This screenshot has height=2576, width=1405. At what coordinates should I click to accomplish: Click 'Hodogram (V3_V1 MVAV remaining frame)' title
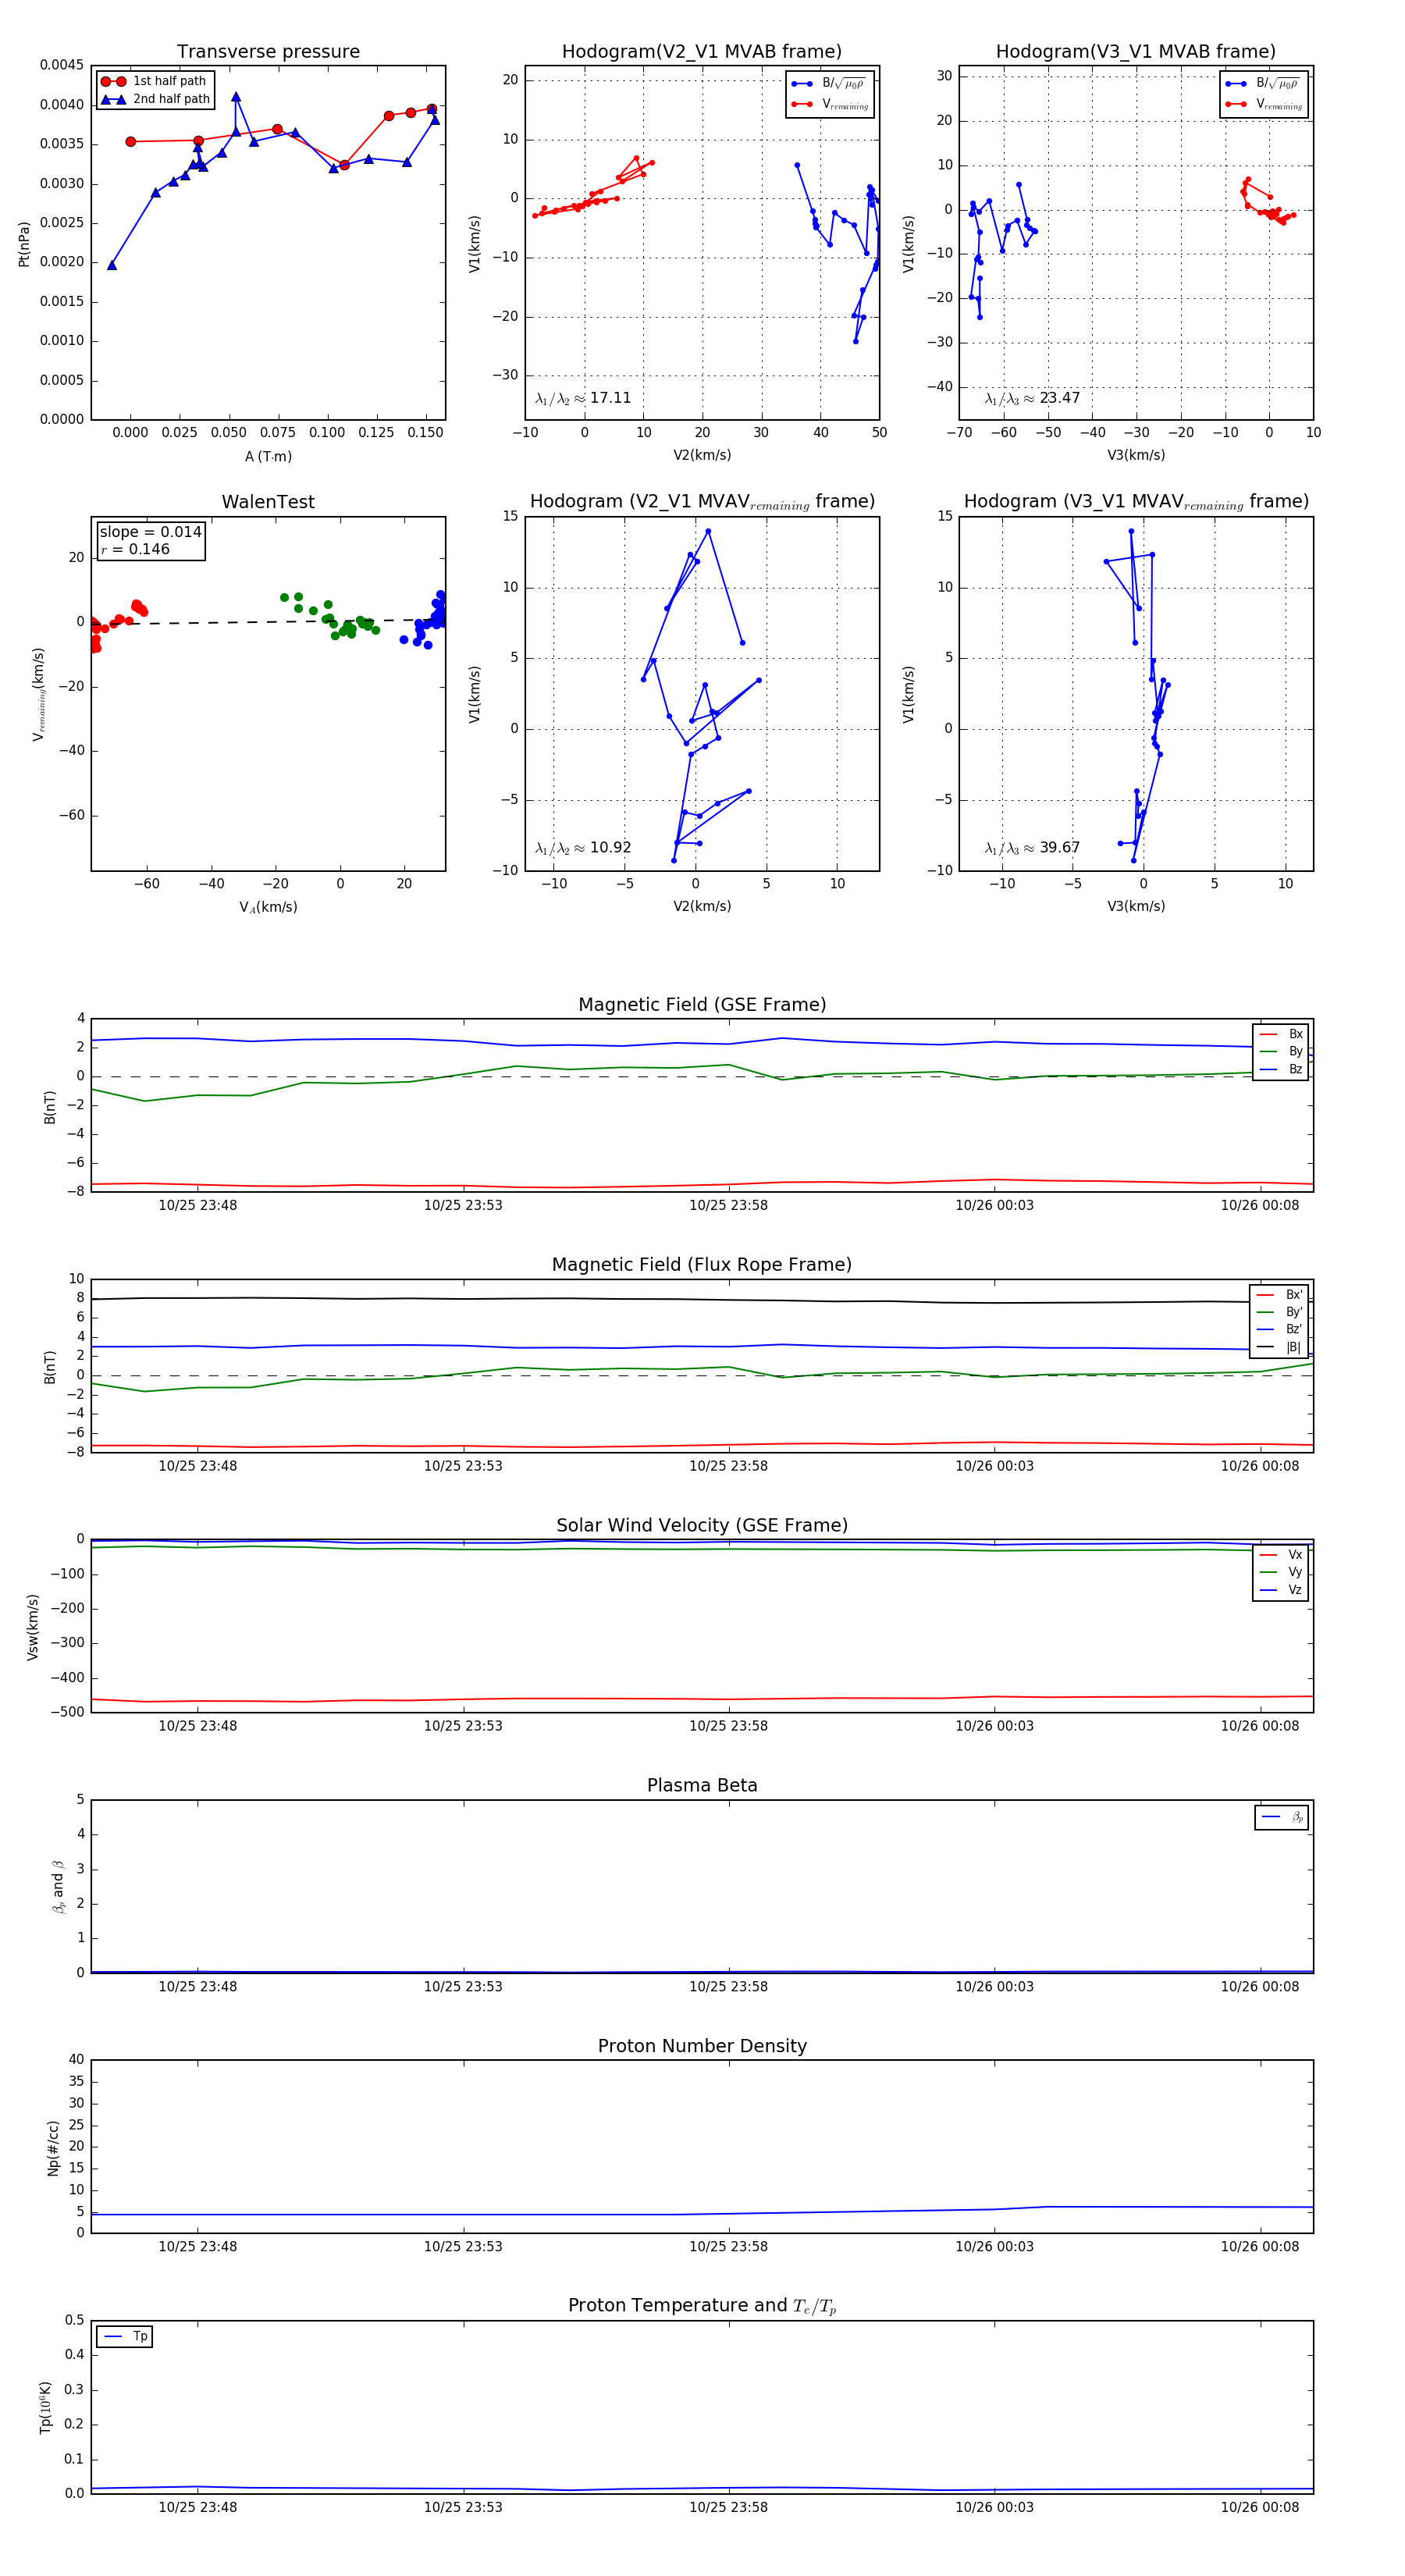coord(1136,502)
